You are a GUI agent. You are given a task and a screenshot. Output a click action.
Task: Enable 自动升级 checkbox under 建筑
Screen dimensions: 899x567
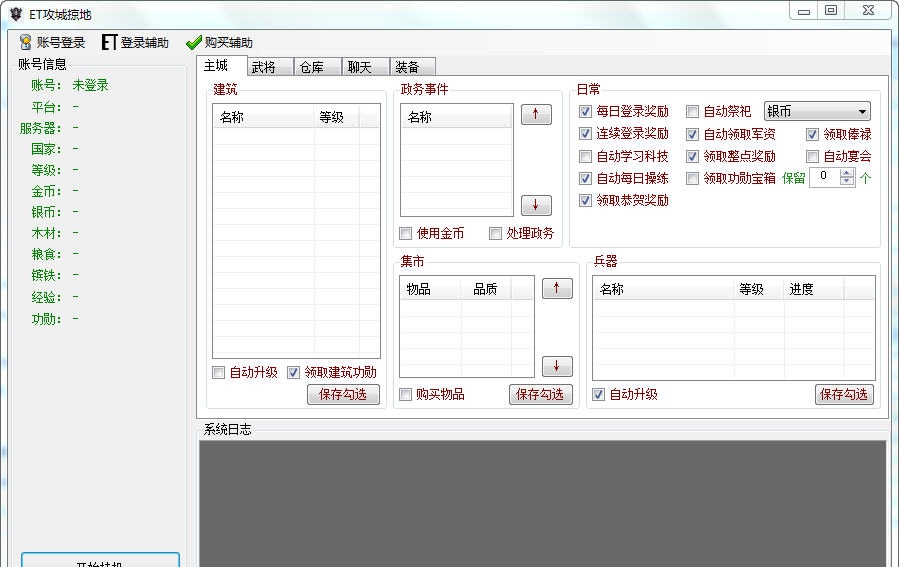(x=218, y=373)
